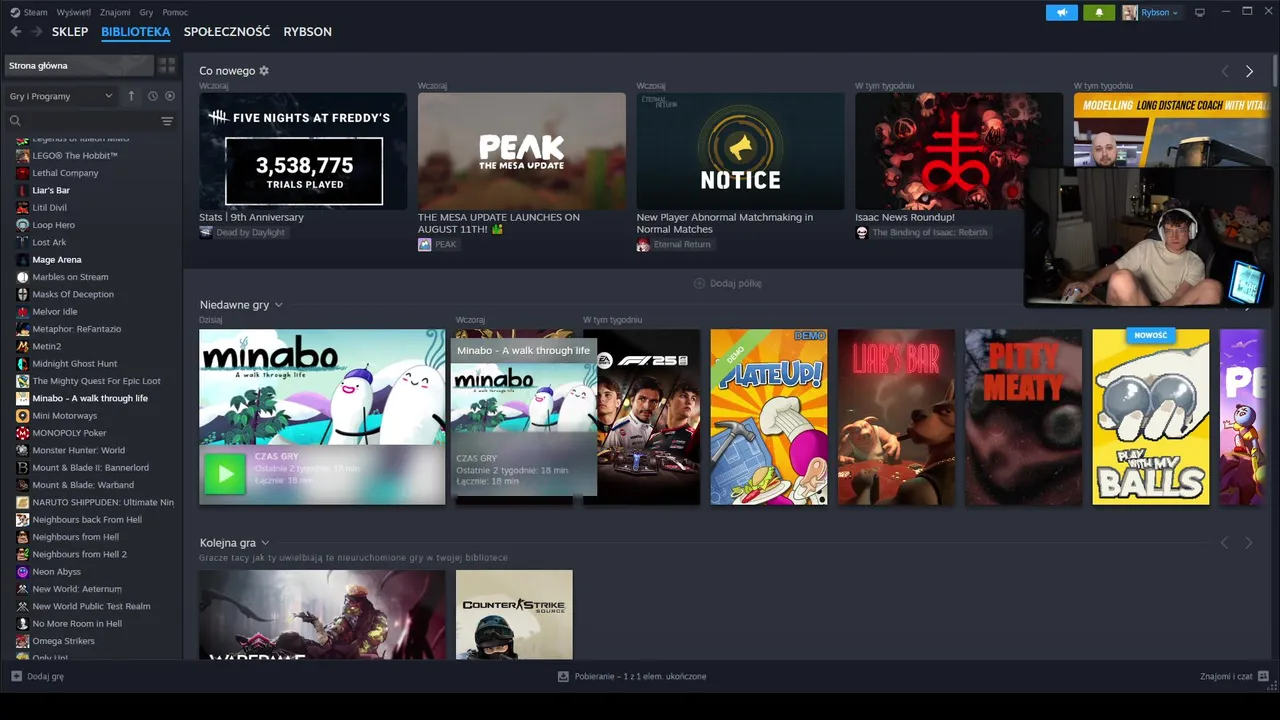
Task: Toggle sort by recent activity clock icon
Action: click(x=153, y=96)
